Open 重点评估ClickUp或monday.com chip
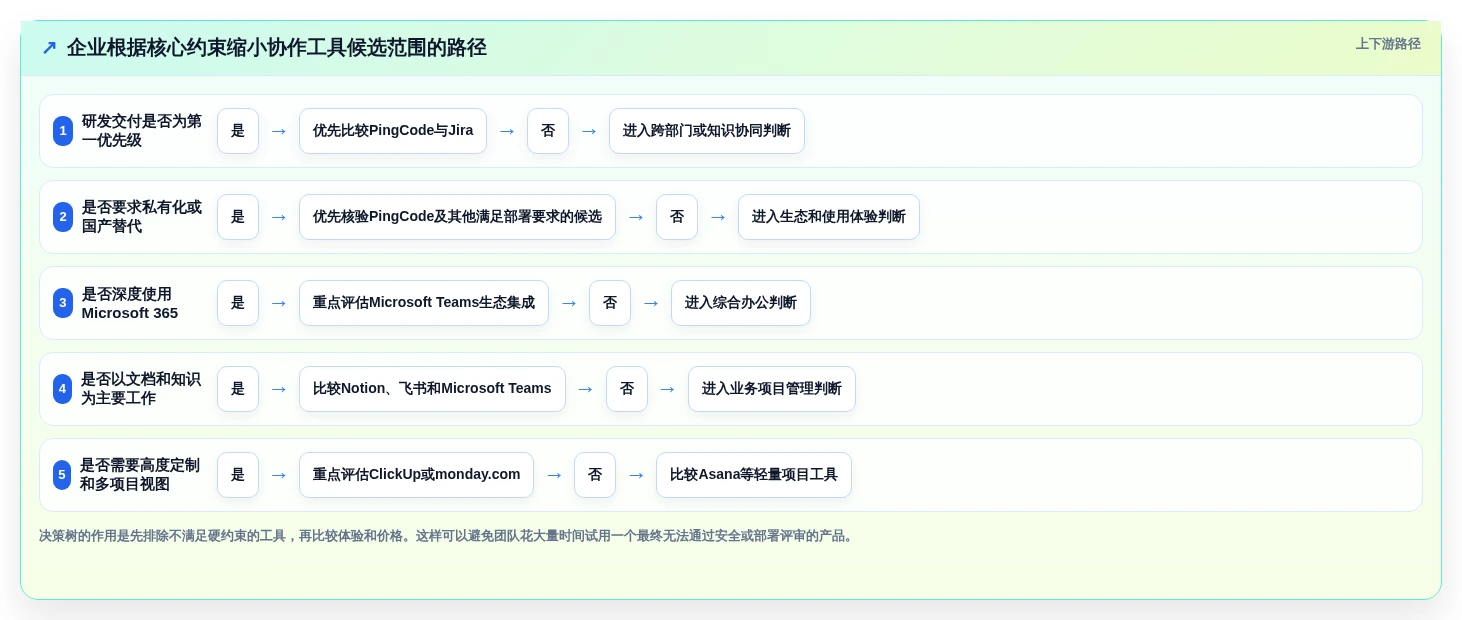 click(416, 475)
